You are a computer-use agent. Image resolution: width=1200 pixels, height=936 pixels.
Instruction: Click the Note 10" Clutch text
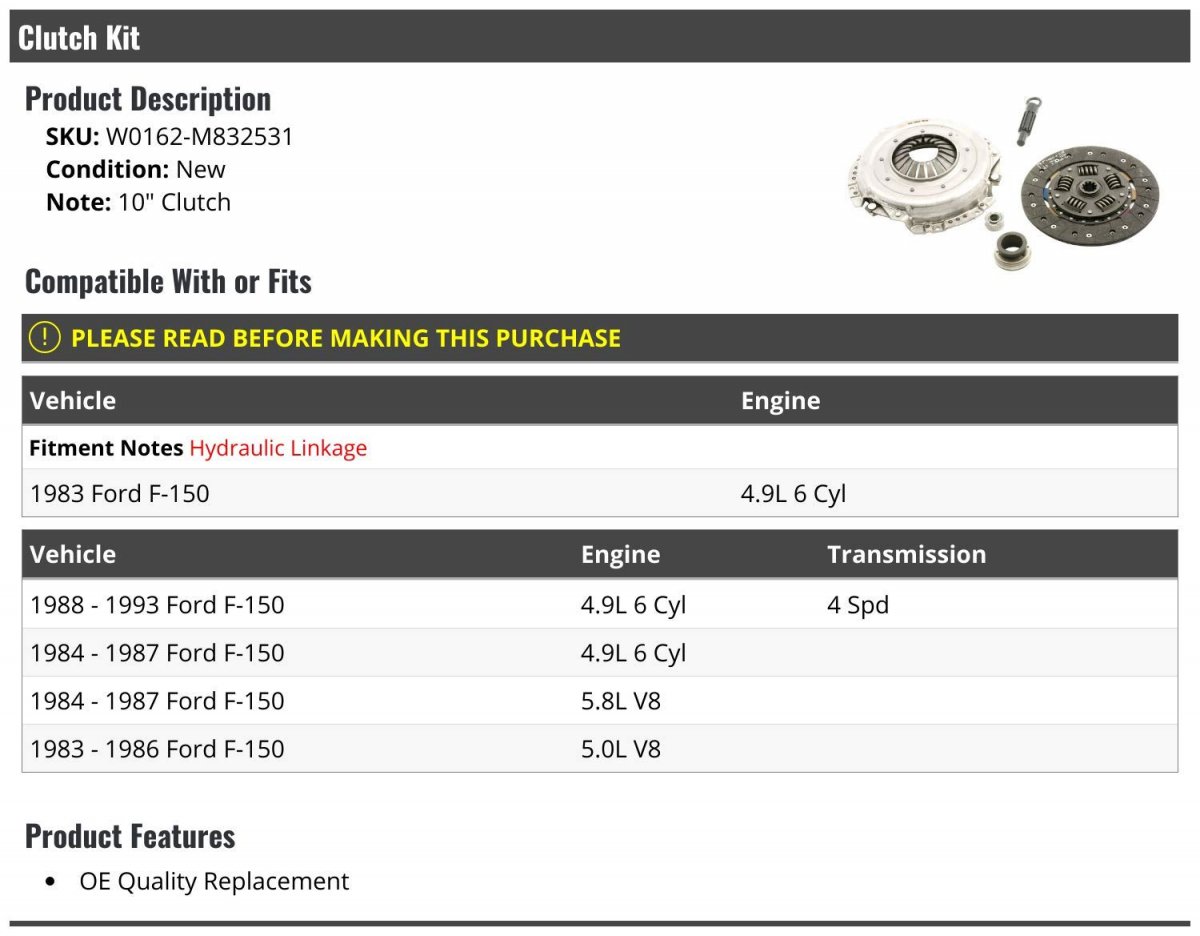coord(138,202)
